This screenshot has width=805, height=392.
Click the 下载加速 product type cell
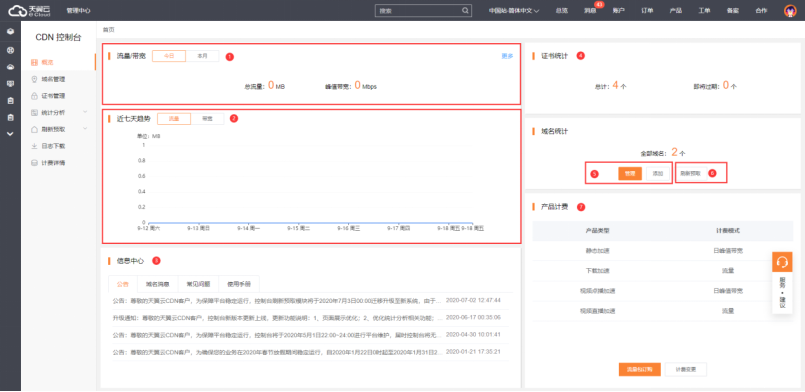tap(597, 270)
